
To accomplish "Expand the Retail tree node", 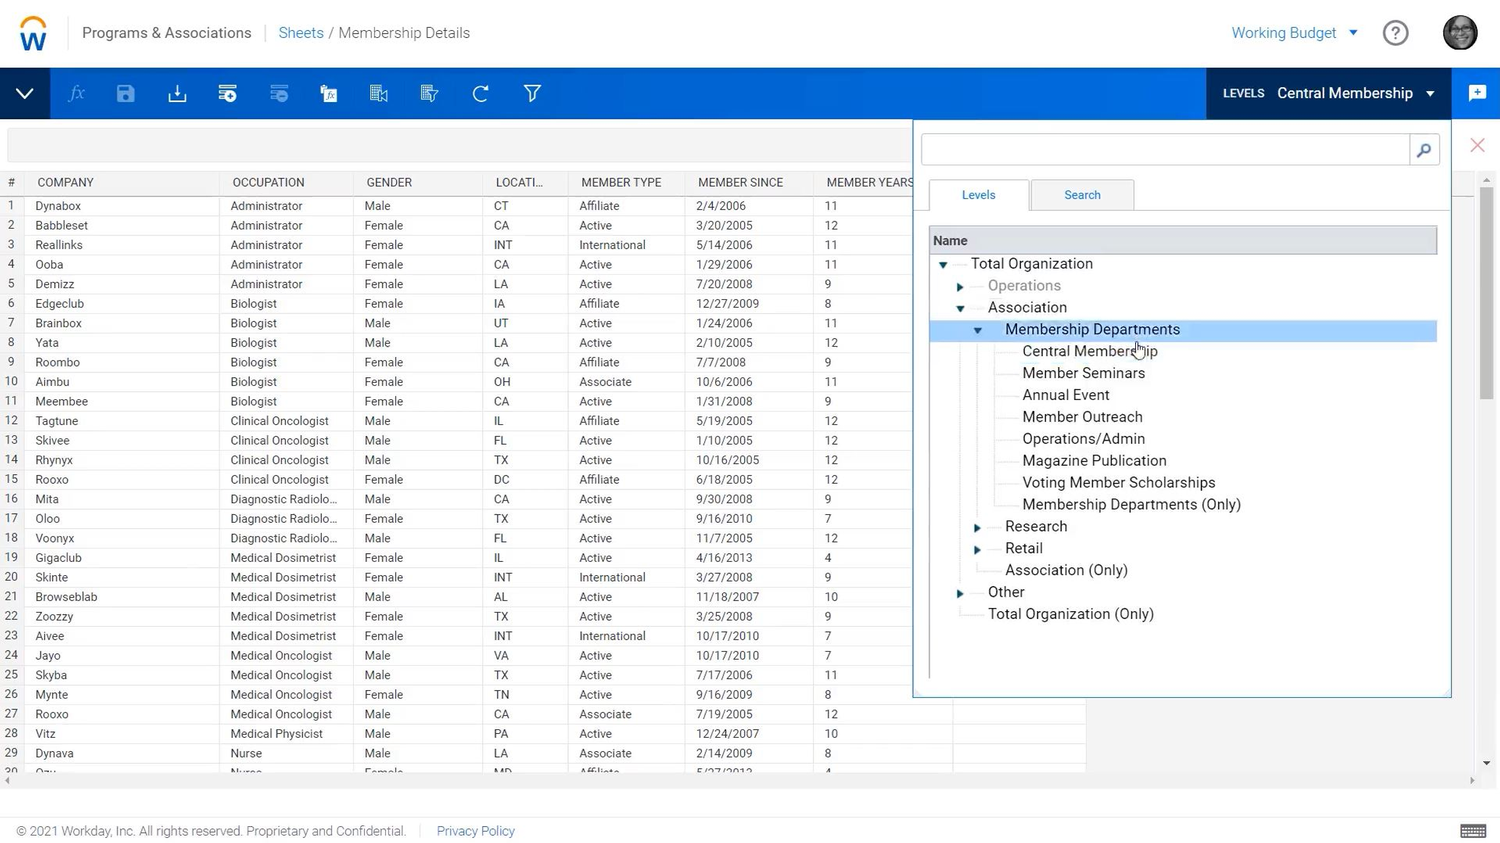I will 977,549.
